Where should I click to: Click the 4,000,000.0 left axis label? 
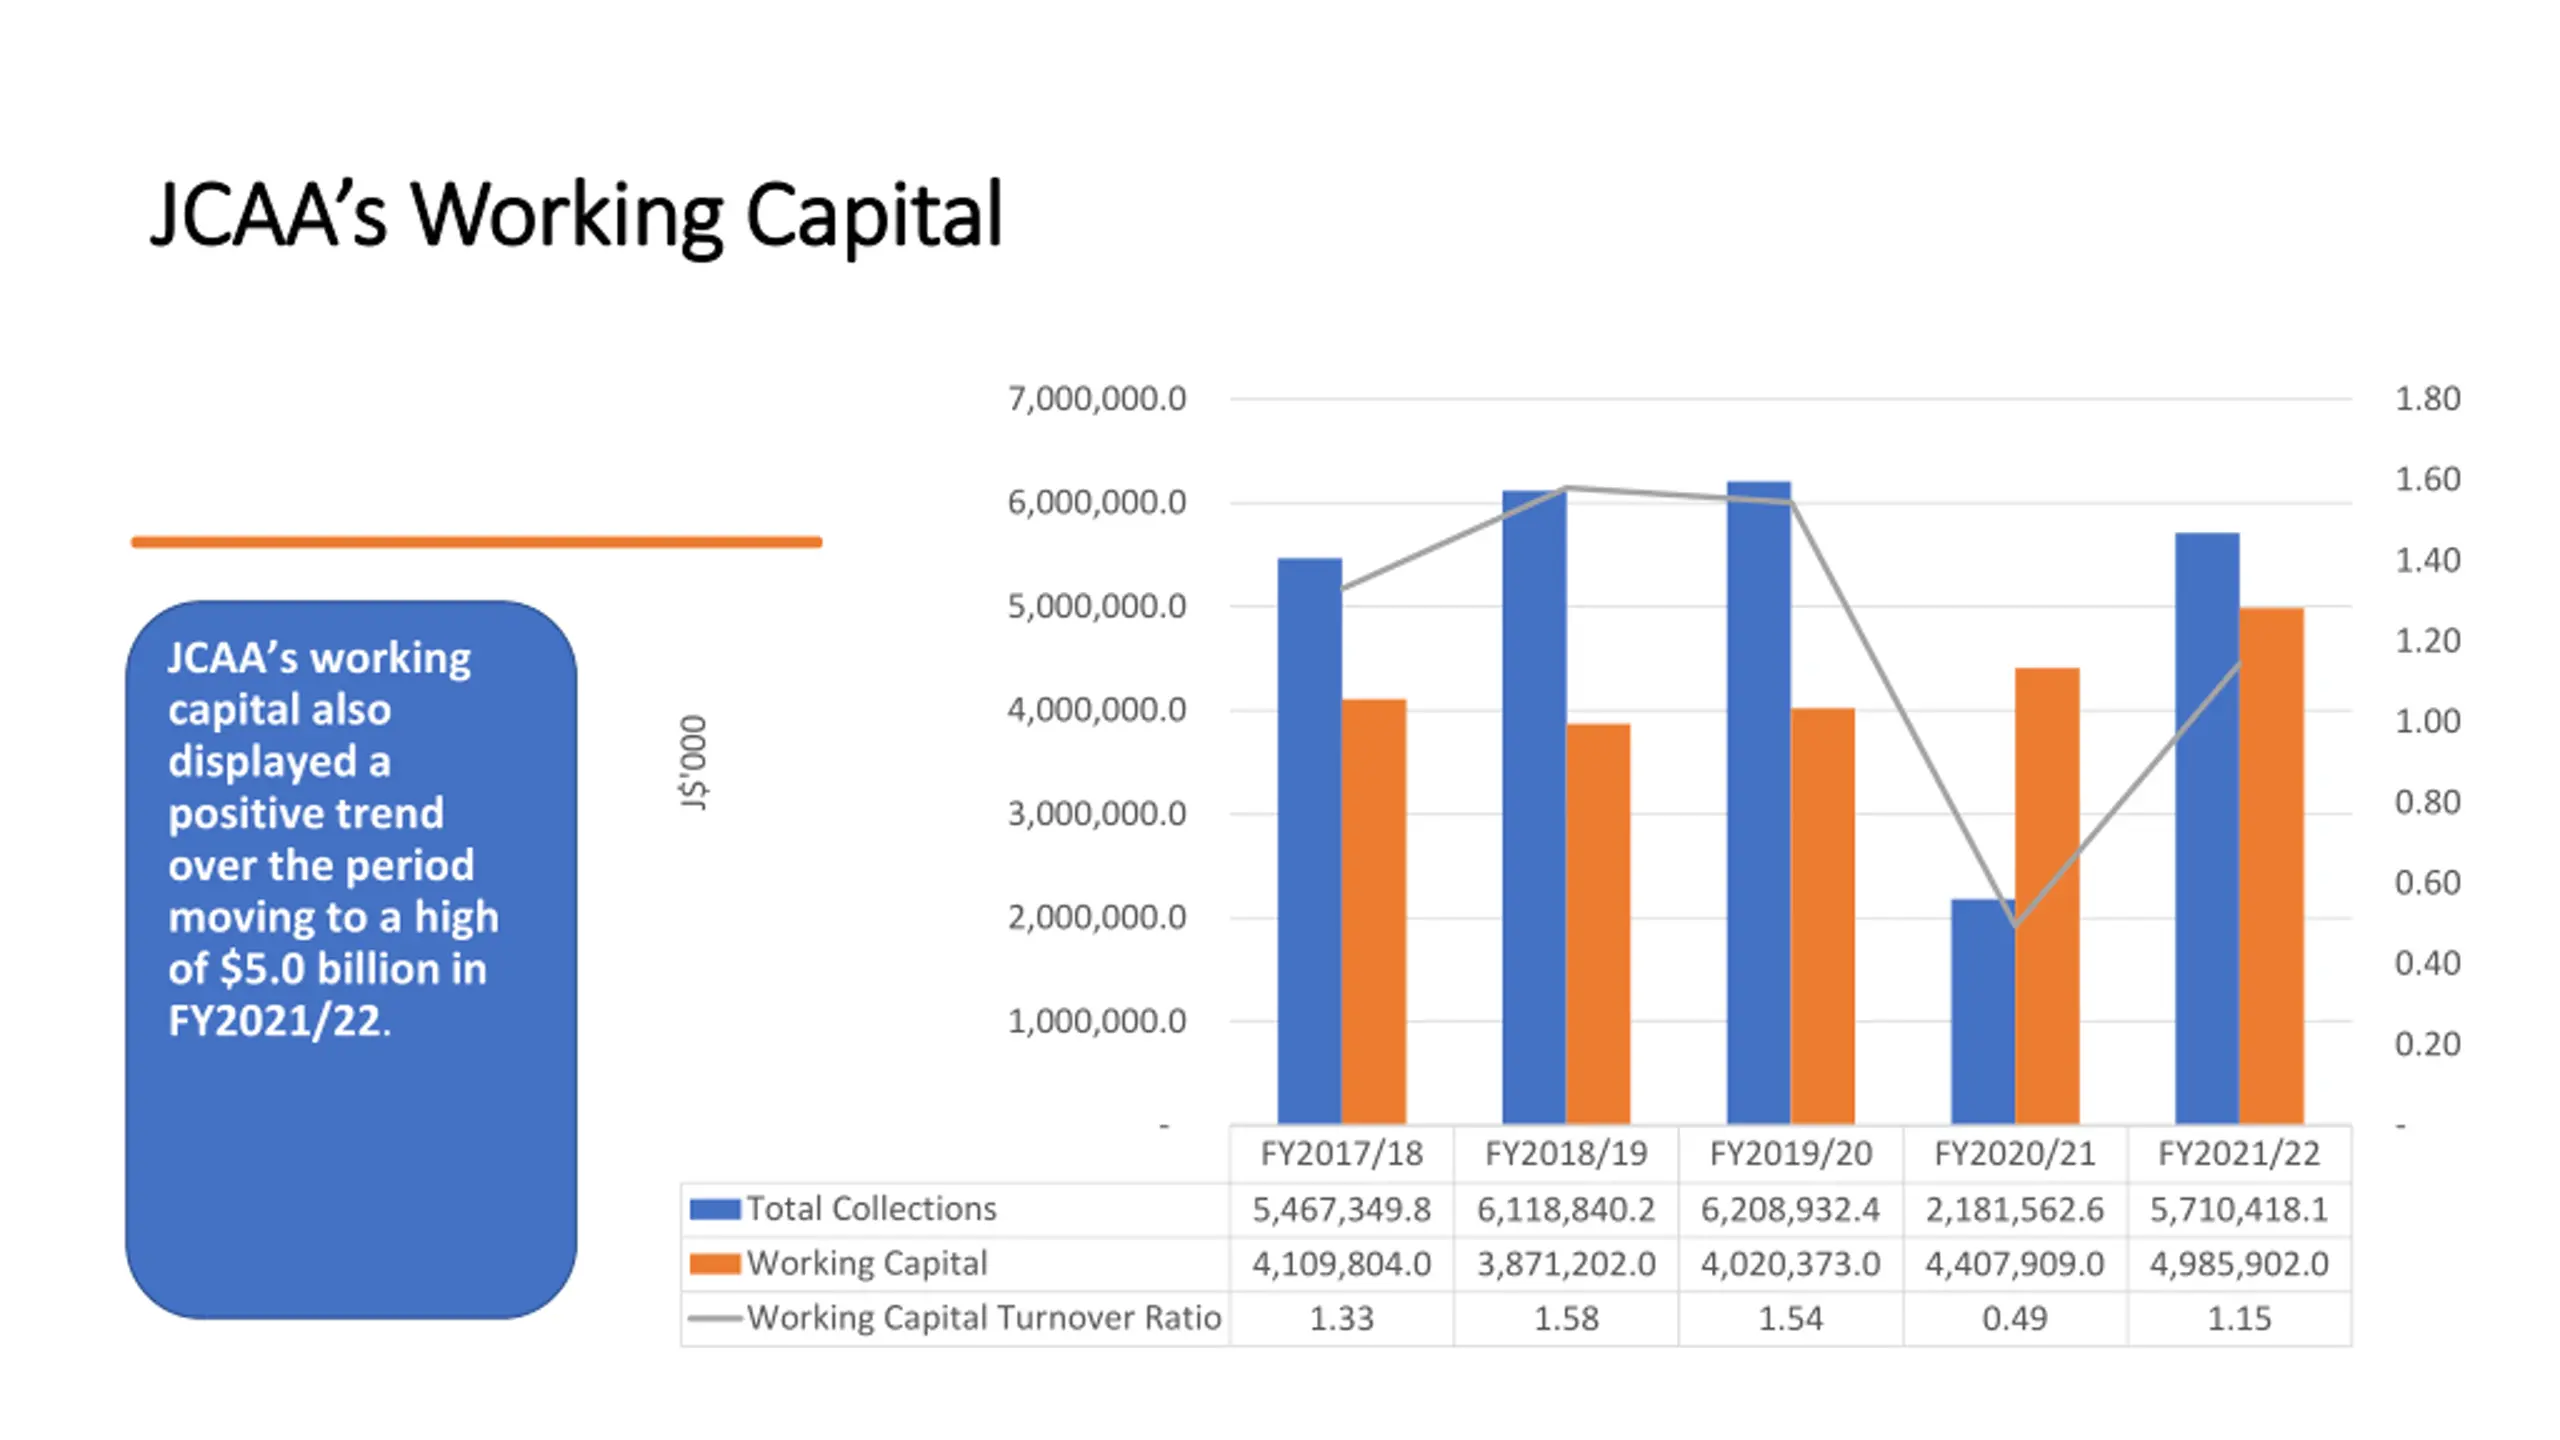tap(1097, 710)
